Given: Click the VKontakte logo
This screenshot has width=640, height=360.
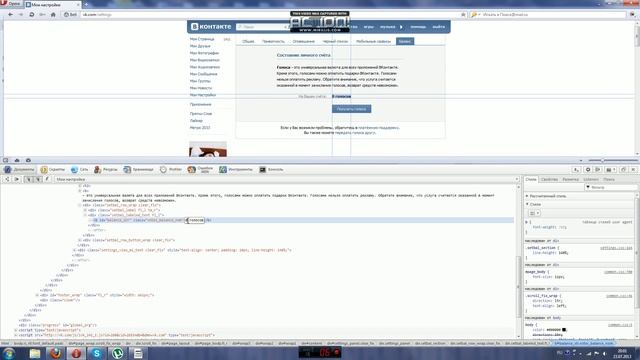Looking at the screenshot, I should (x=211, y=27).
